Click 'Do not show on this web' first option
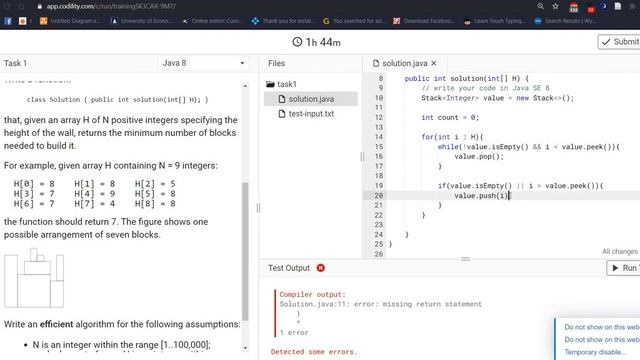Viewport: 640px width, 360px height. coord(602,327)
